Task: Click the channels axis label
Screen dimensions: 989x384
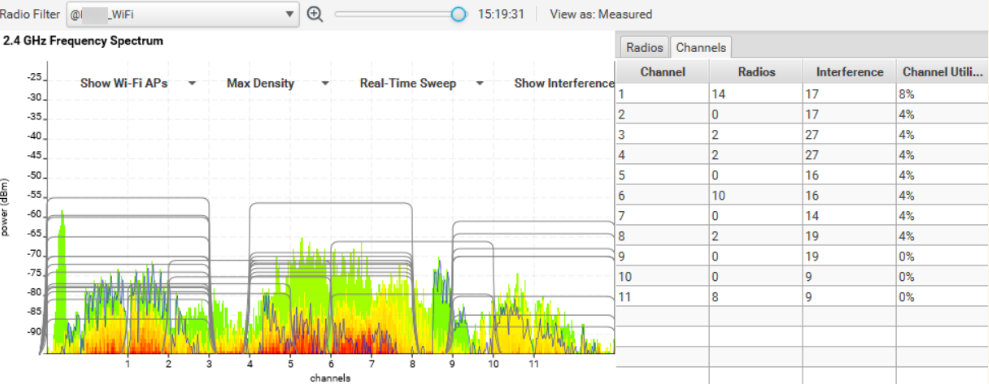Action: [x=330, y=378]
